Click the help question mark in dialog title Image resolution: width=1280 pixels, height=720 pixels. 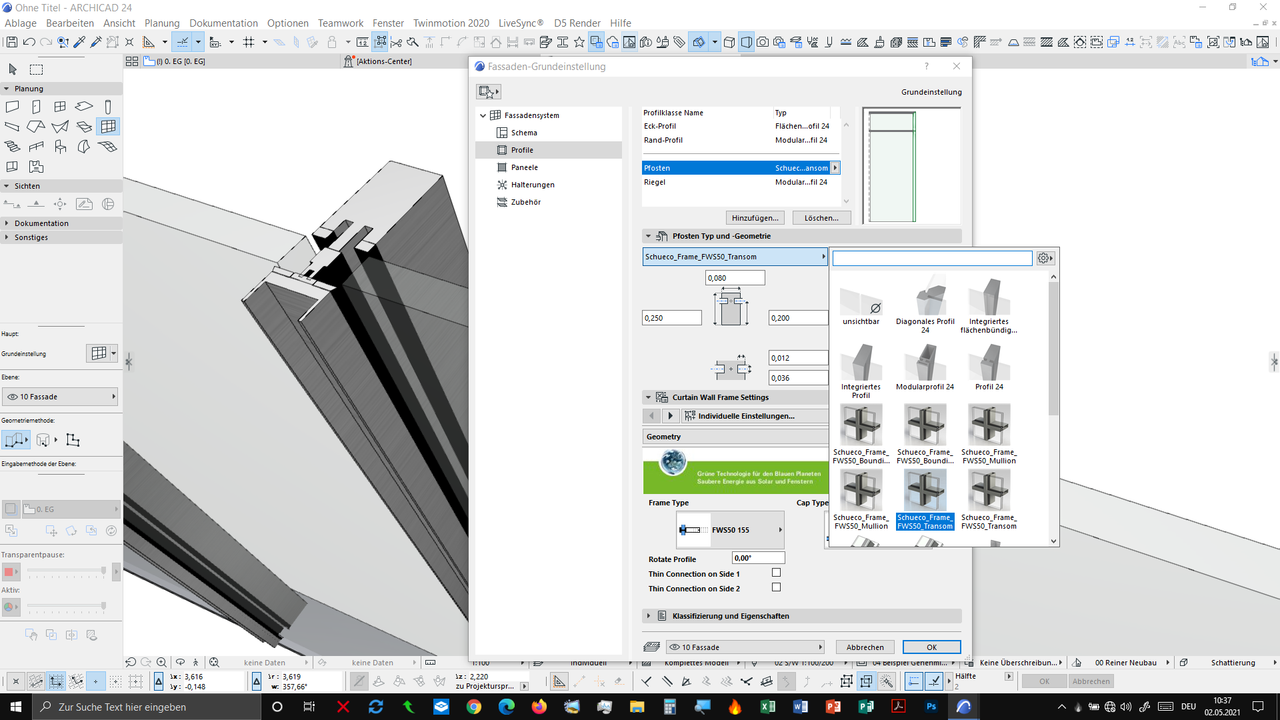click(926, 66)
